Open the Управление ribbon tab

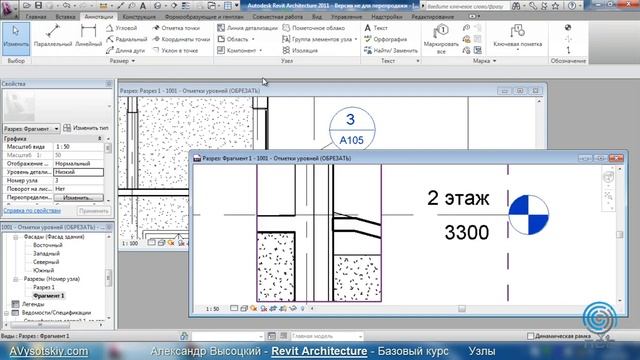click(x=347, y=17)
